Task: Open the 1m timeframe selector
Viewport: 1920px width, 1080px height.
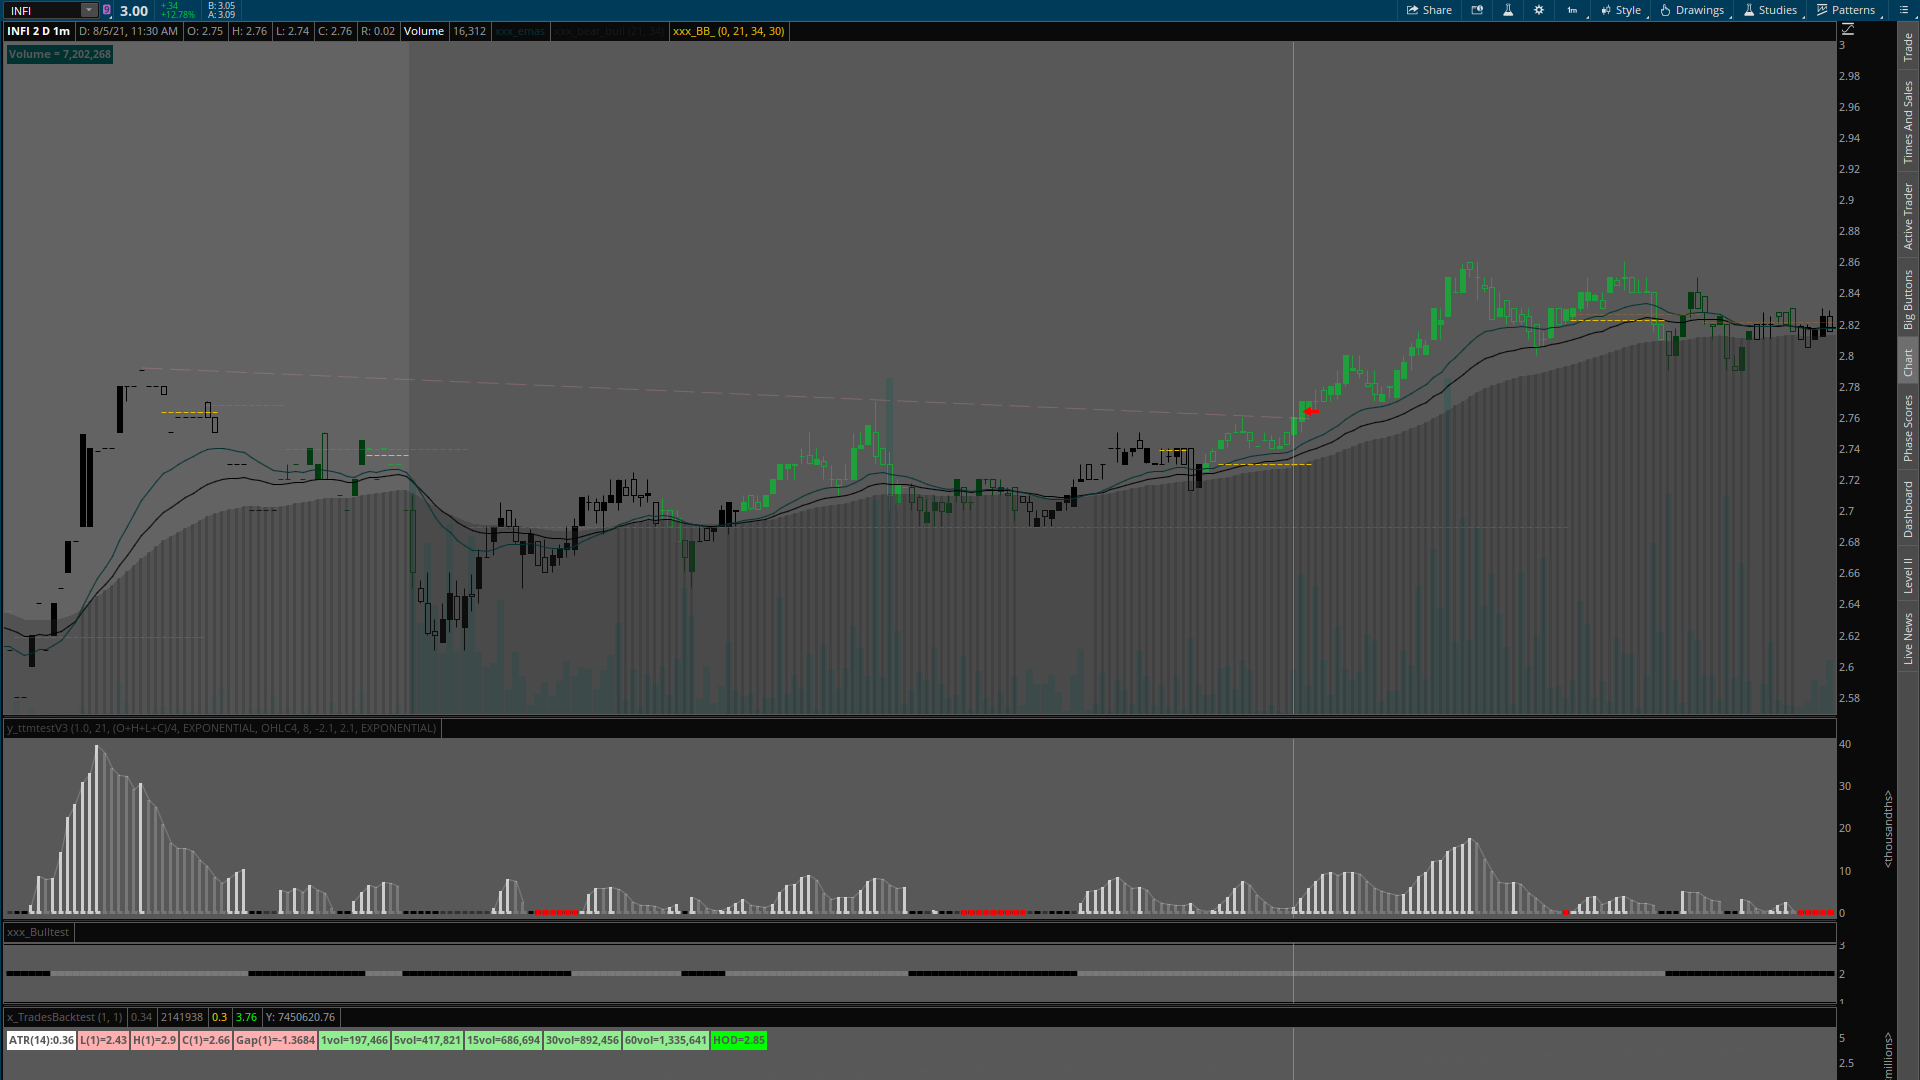Action: pos(1573,10)
